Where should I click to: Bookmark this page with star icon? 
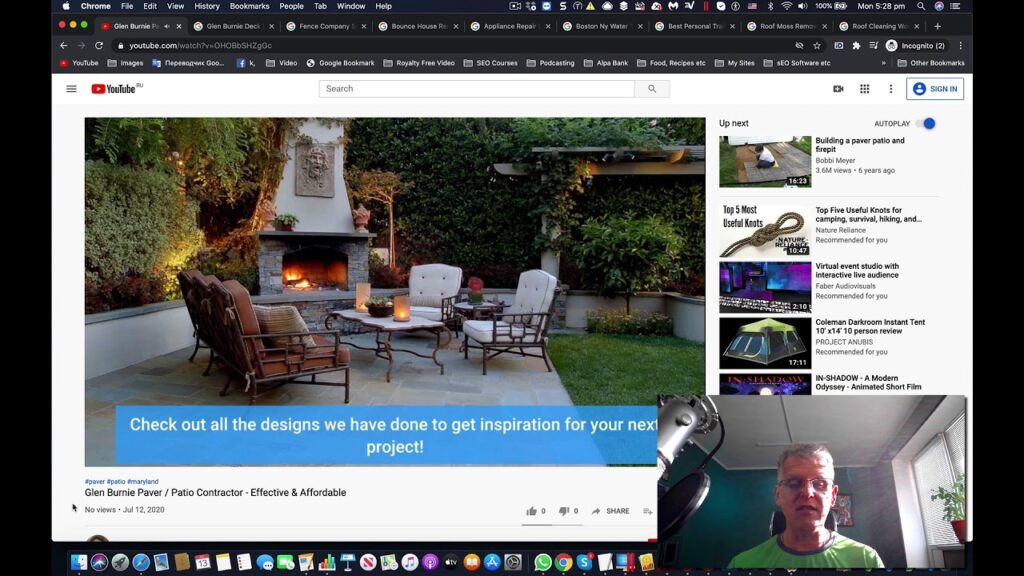(816, 46)
